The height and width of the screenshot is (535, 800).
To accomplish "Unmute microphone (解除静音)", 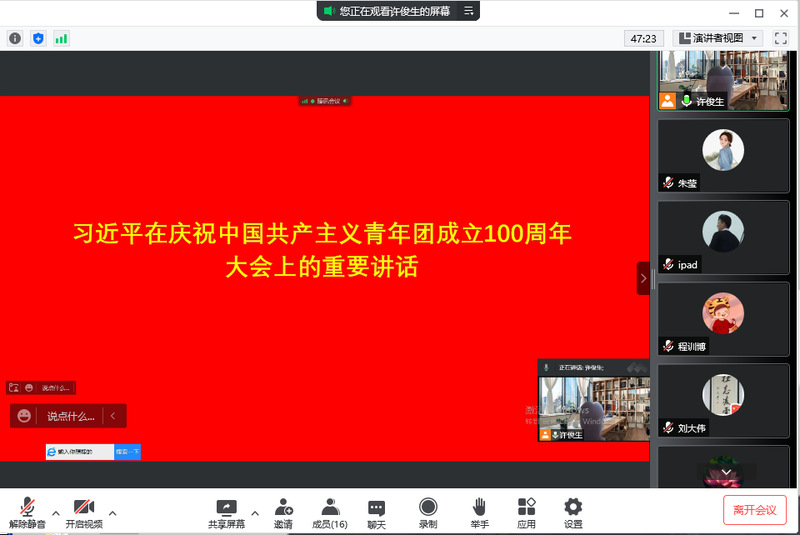I will point(27,513).
